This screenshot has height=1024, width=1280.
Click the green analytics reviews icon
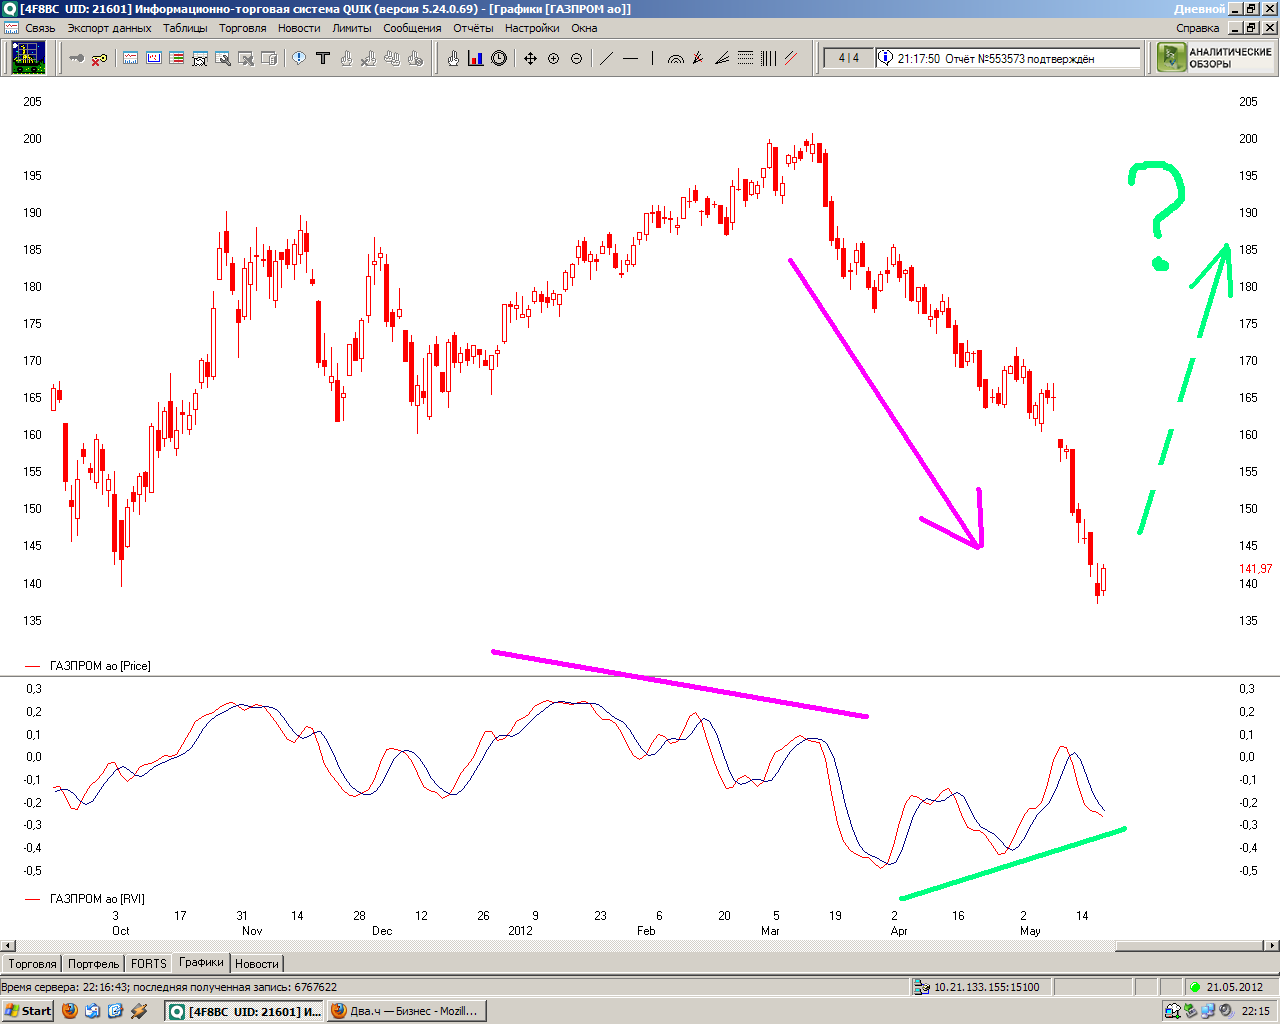click(x=1172, y=58)
